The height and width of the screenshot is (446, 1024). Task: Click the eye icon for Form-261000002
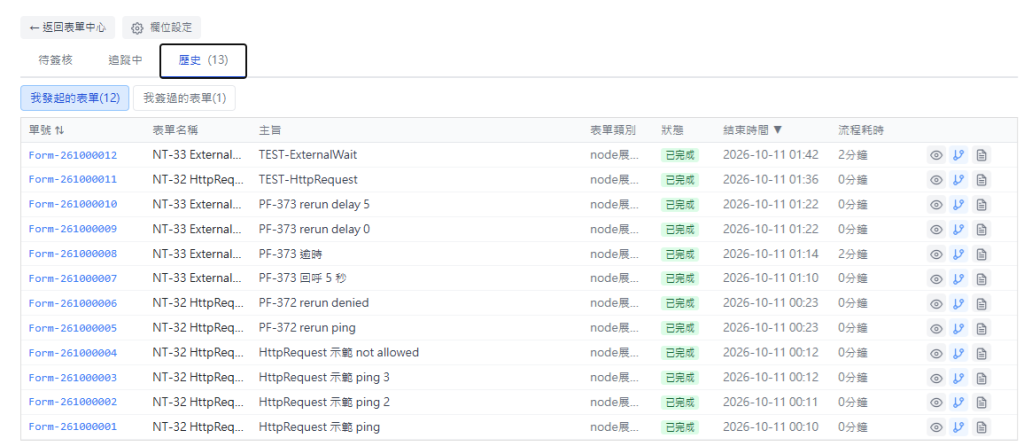pos(936,402)
